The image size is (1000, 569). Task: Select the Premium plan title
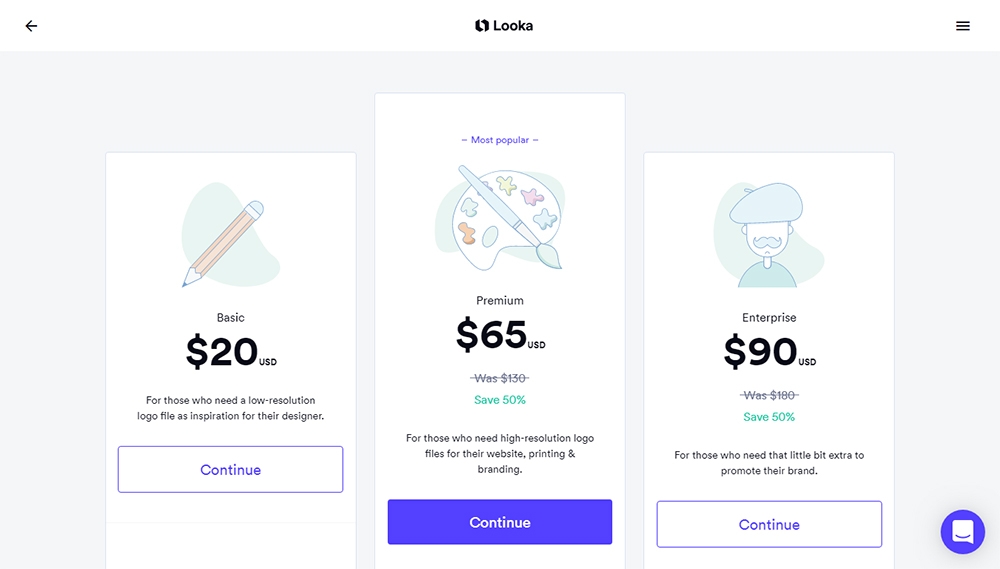click(500, 301)
